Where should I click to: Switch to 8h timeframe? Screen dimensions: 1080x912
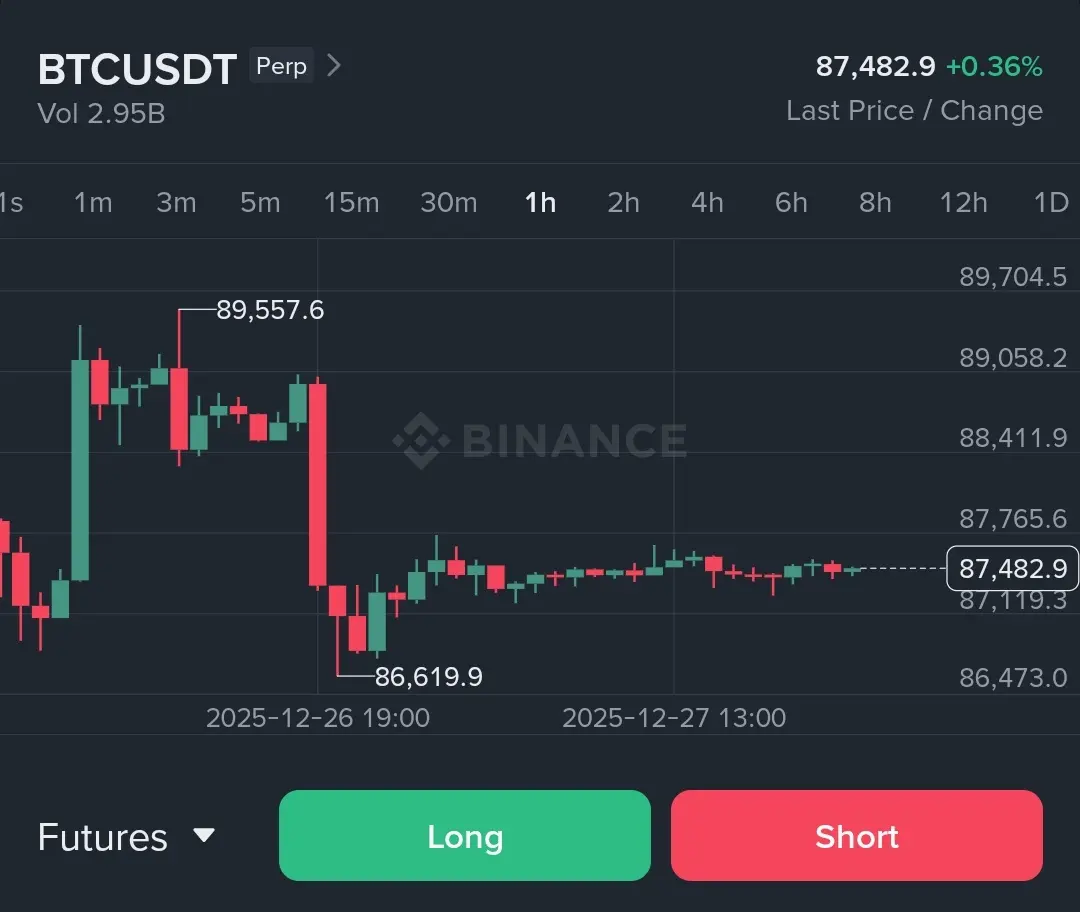tap(875, 202)
